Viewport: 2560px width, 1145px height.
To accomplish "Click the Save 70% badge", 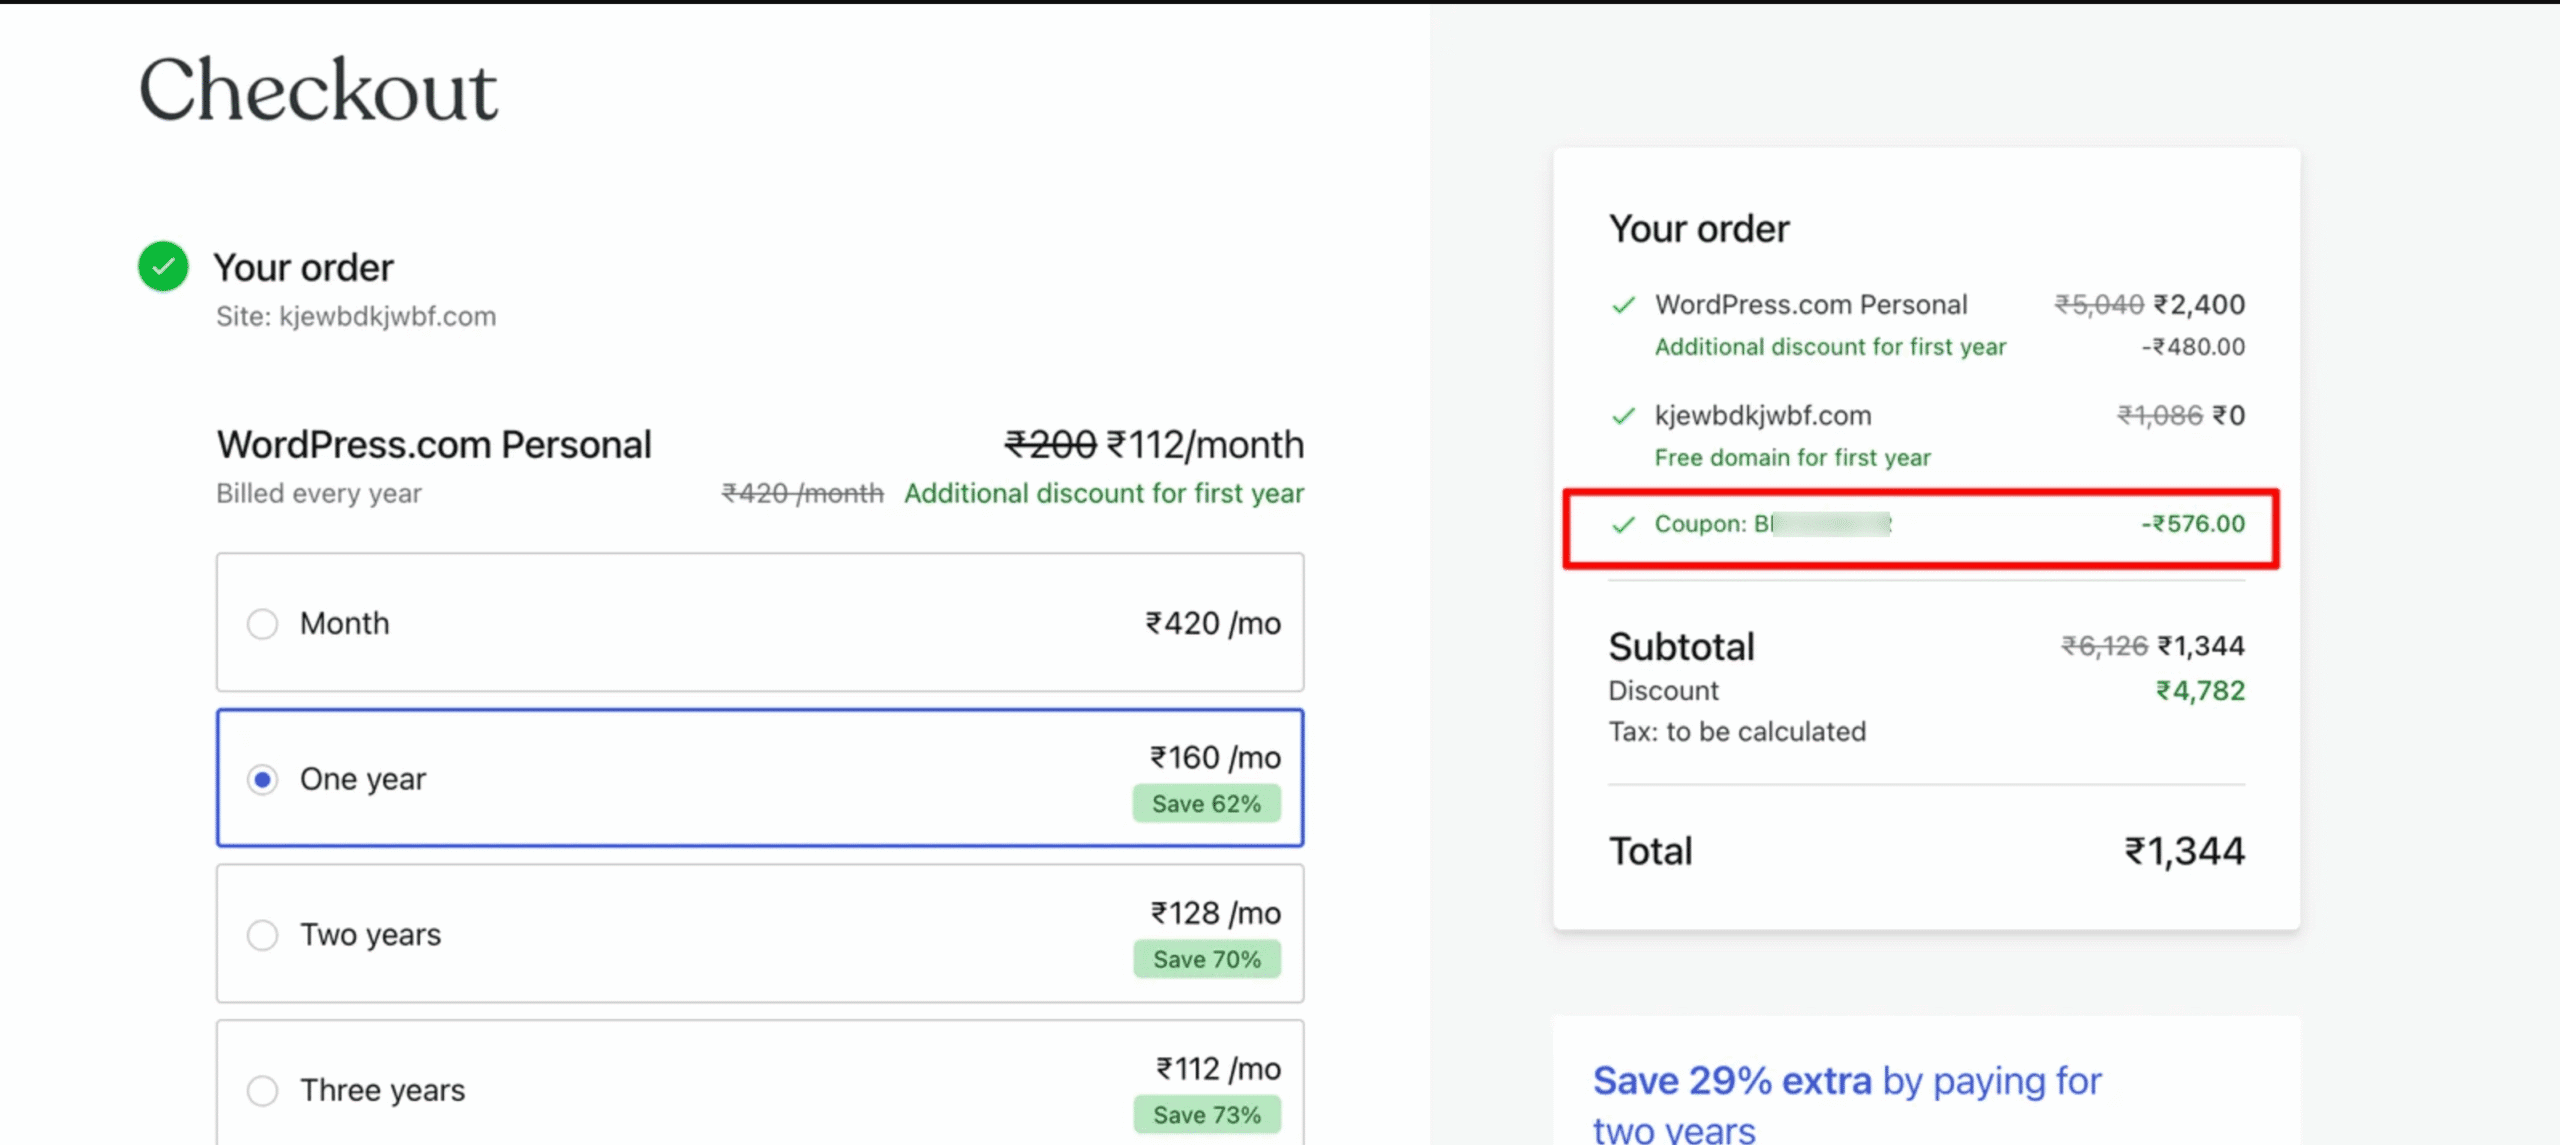I will click(x=1206, y=959).
